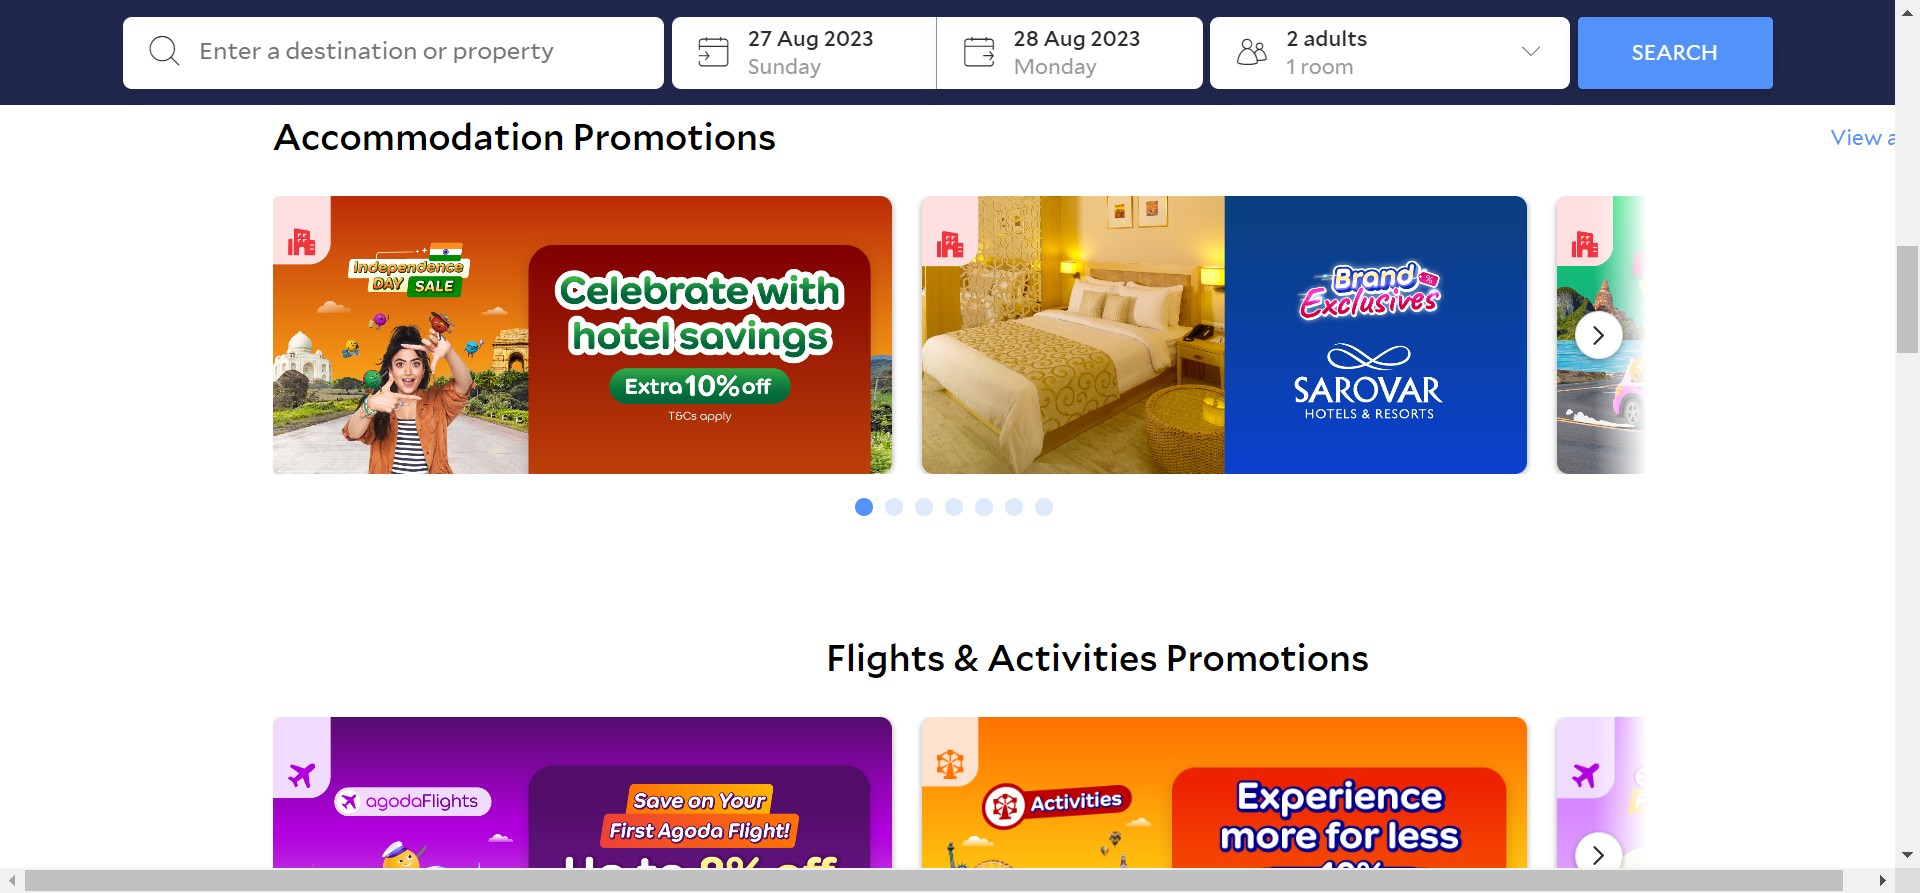The width and height of the screenshot is (1920, 893).
Task: Click the vertical scrollbar thumb
Action: click(x=1907, y=299)
